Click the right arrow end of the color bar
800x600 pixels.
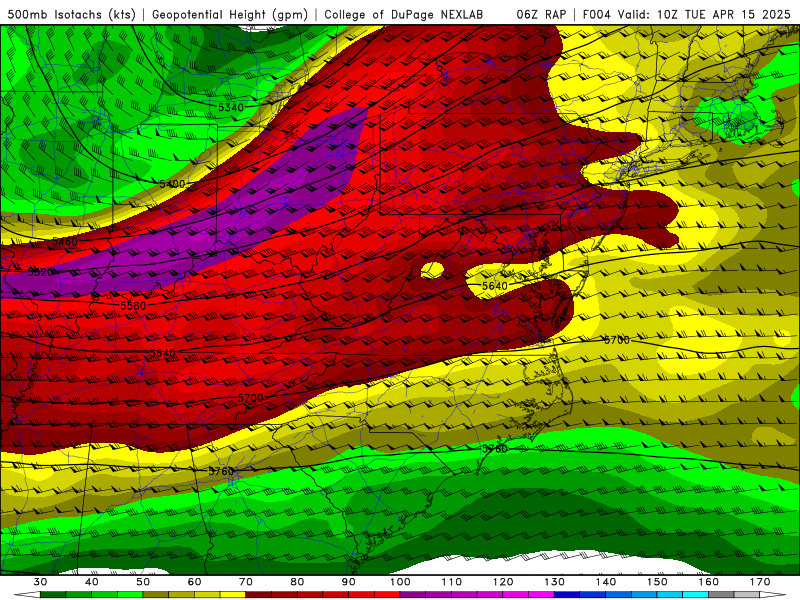click(773, 595)
